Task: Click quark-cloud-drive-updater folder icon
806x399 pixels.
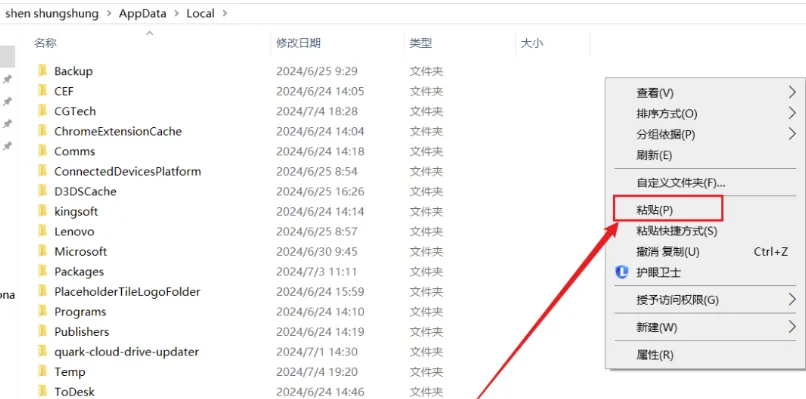Action: coord(43,352)
